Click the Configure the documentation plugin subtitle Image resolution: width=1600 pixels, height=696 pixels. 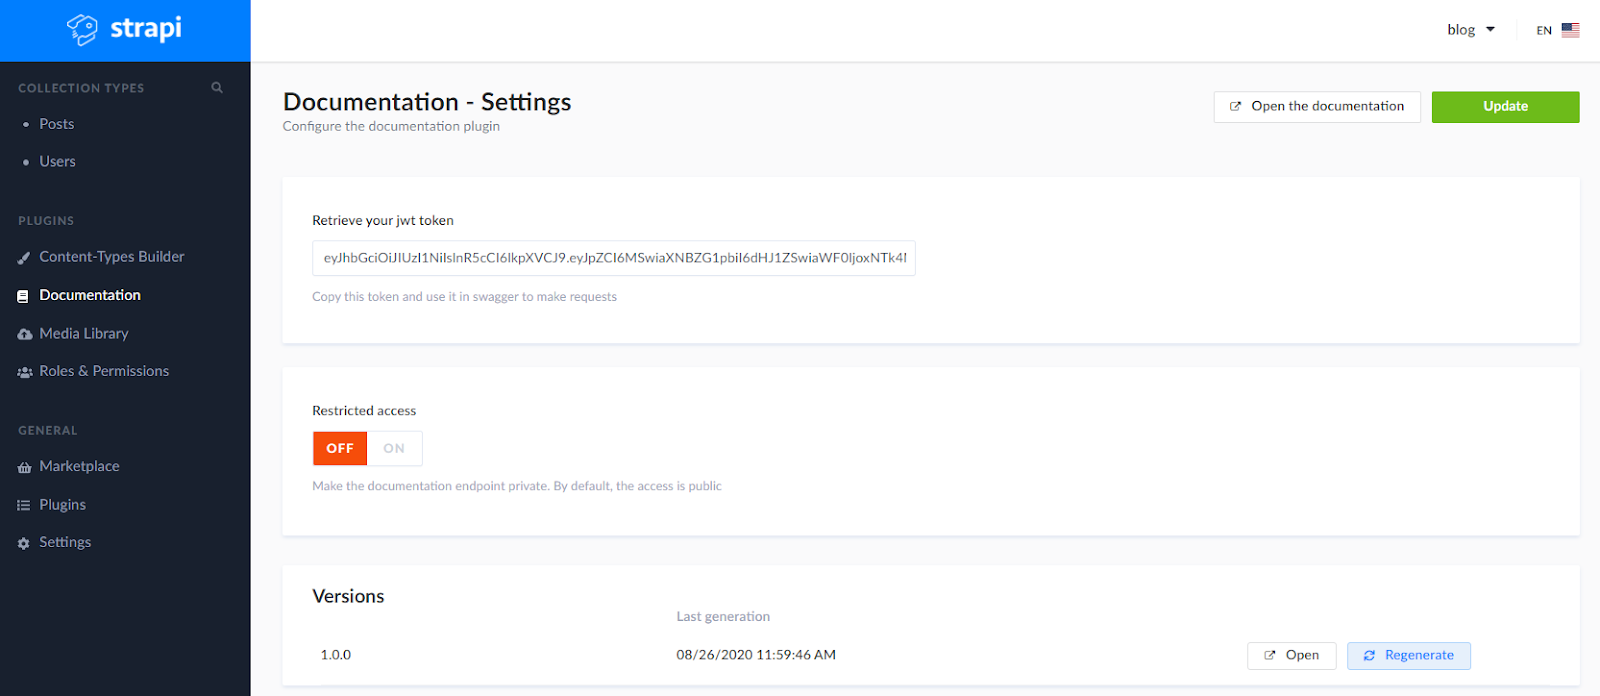pos(391,126)
